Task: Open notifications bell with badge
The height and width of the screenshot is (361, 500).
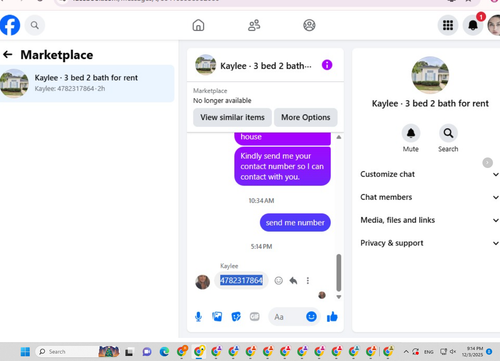Action: (x=473, y=25)
